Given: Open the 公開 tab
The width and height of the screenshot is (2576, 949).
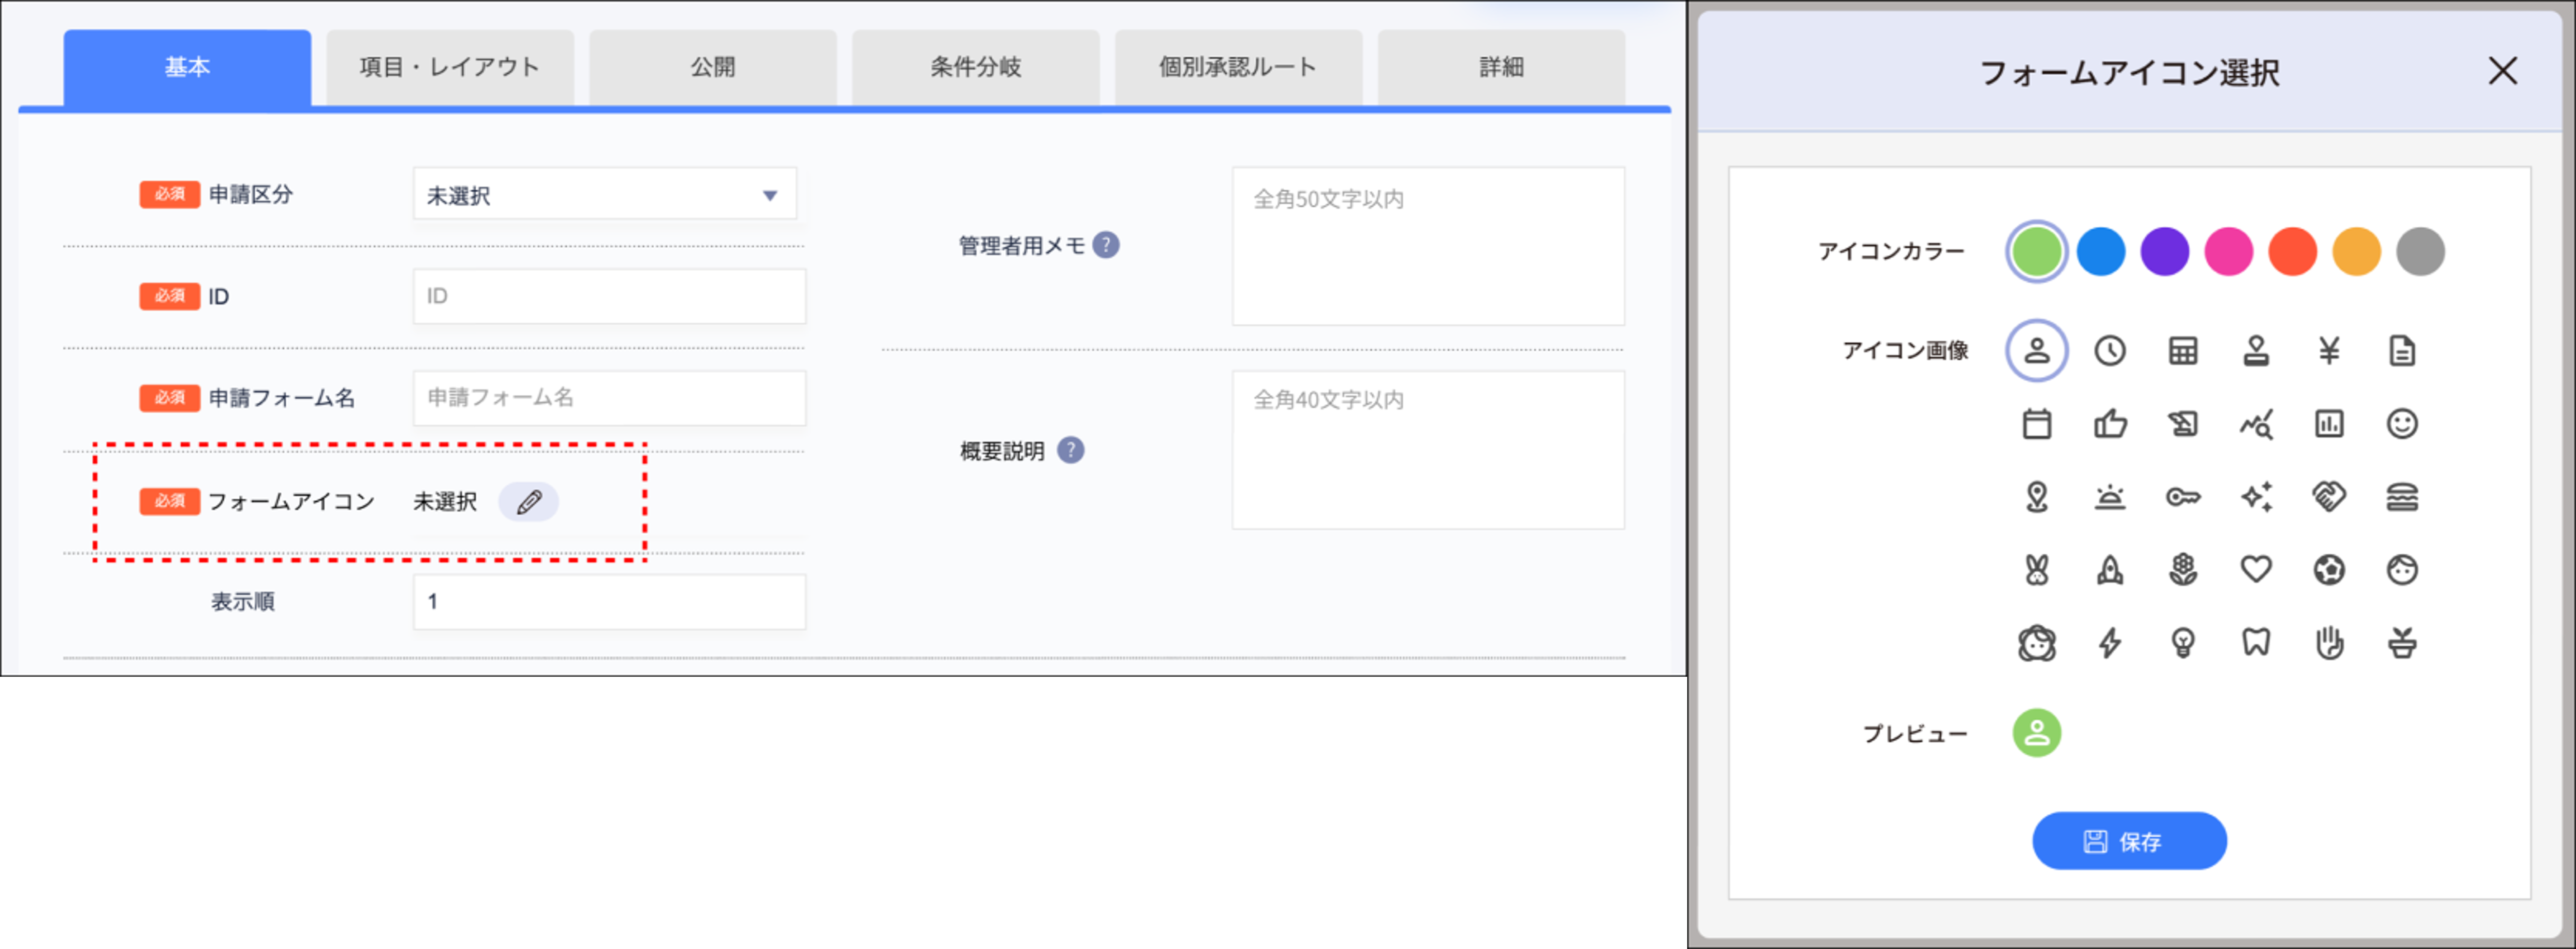Looking at the screenshot, I should 713,67.
